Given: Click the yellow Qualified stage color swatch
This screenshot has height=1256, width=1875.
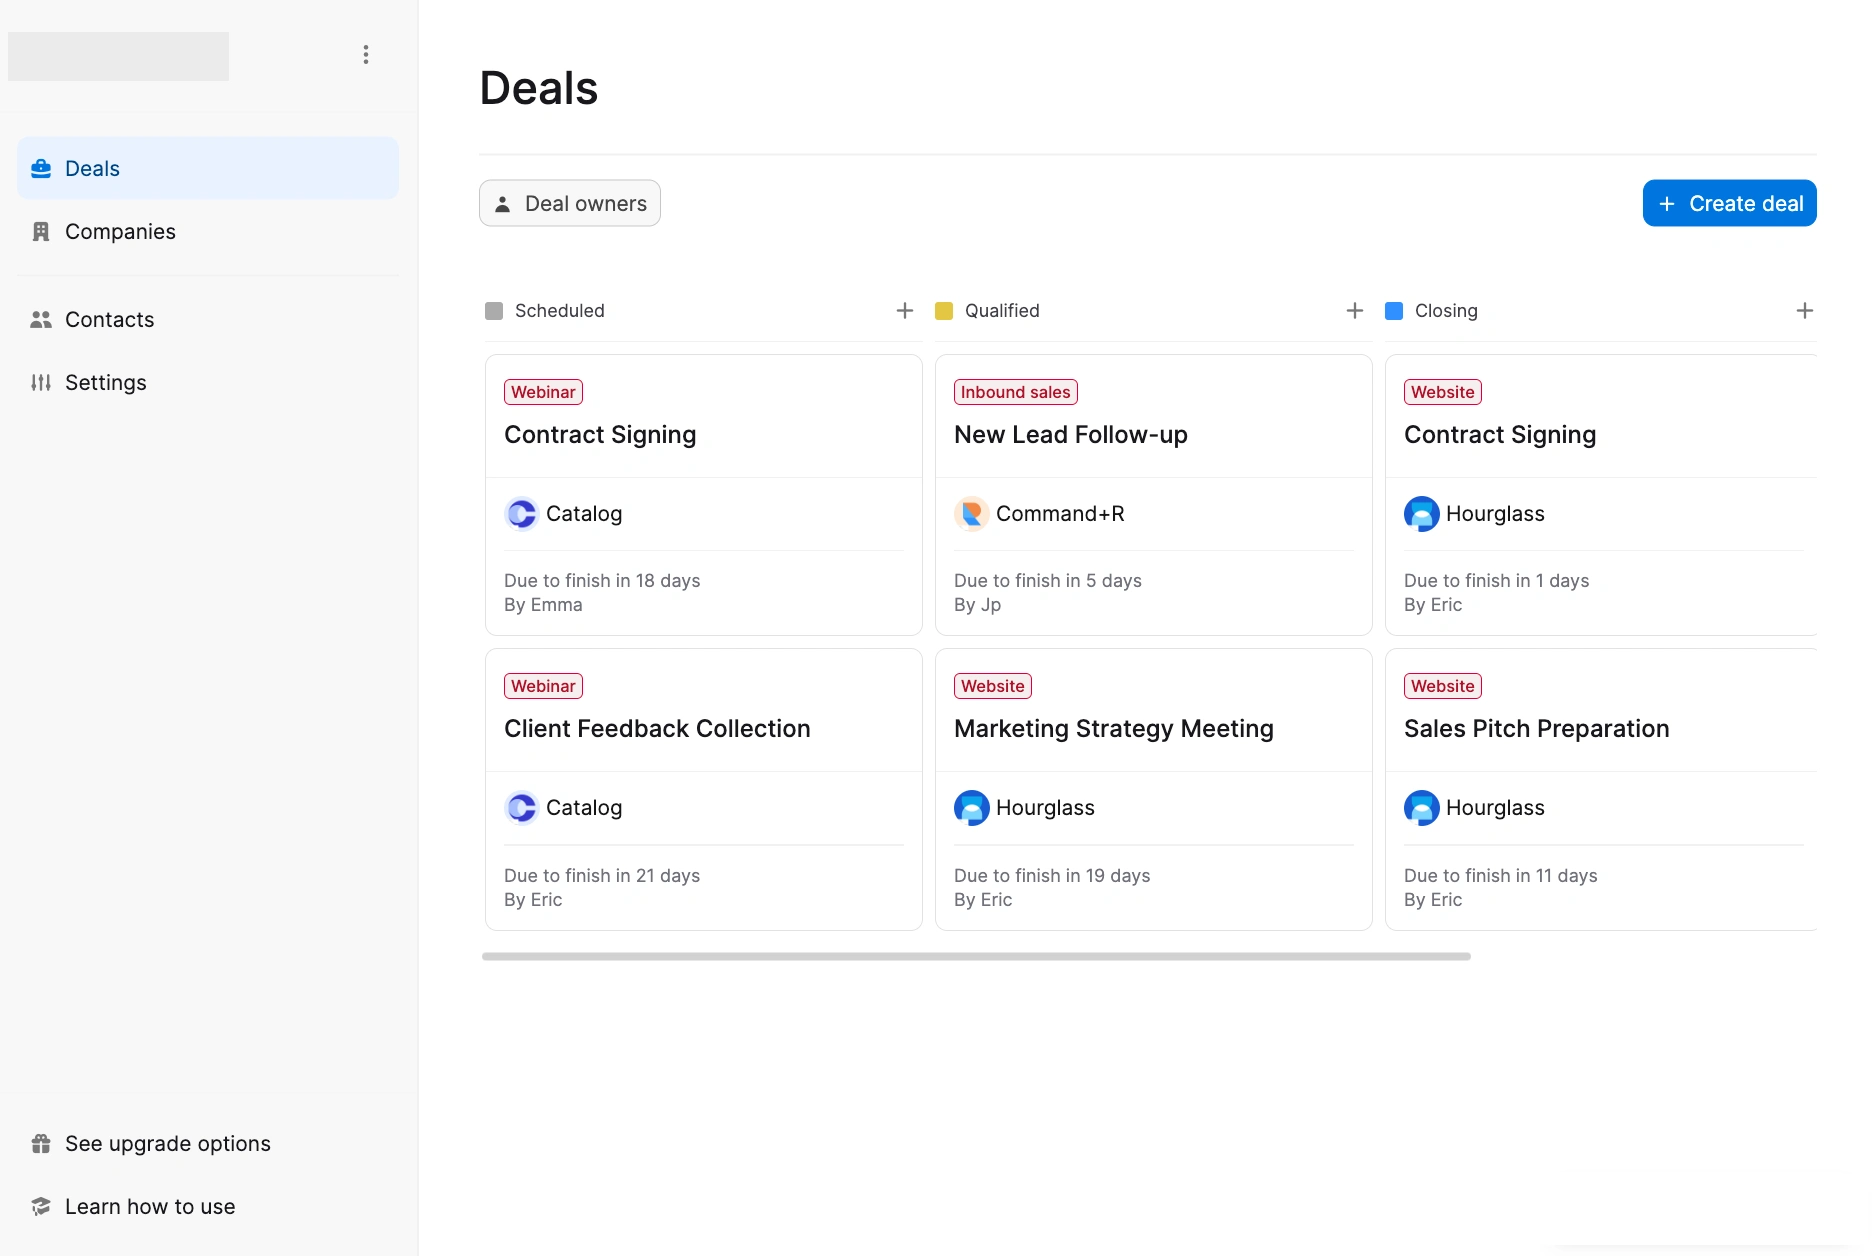Looking at the screenshot, I should click(x=944, y=311).
